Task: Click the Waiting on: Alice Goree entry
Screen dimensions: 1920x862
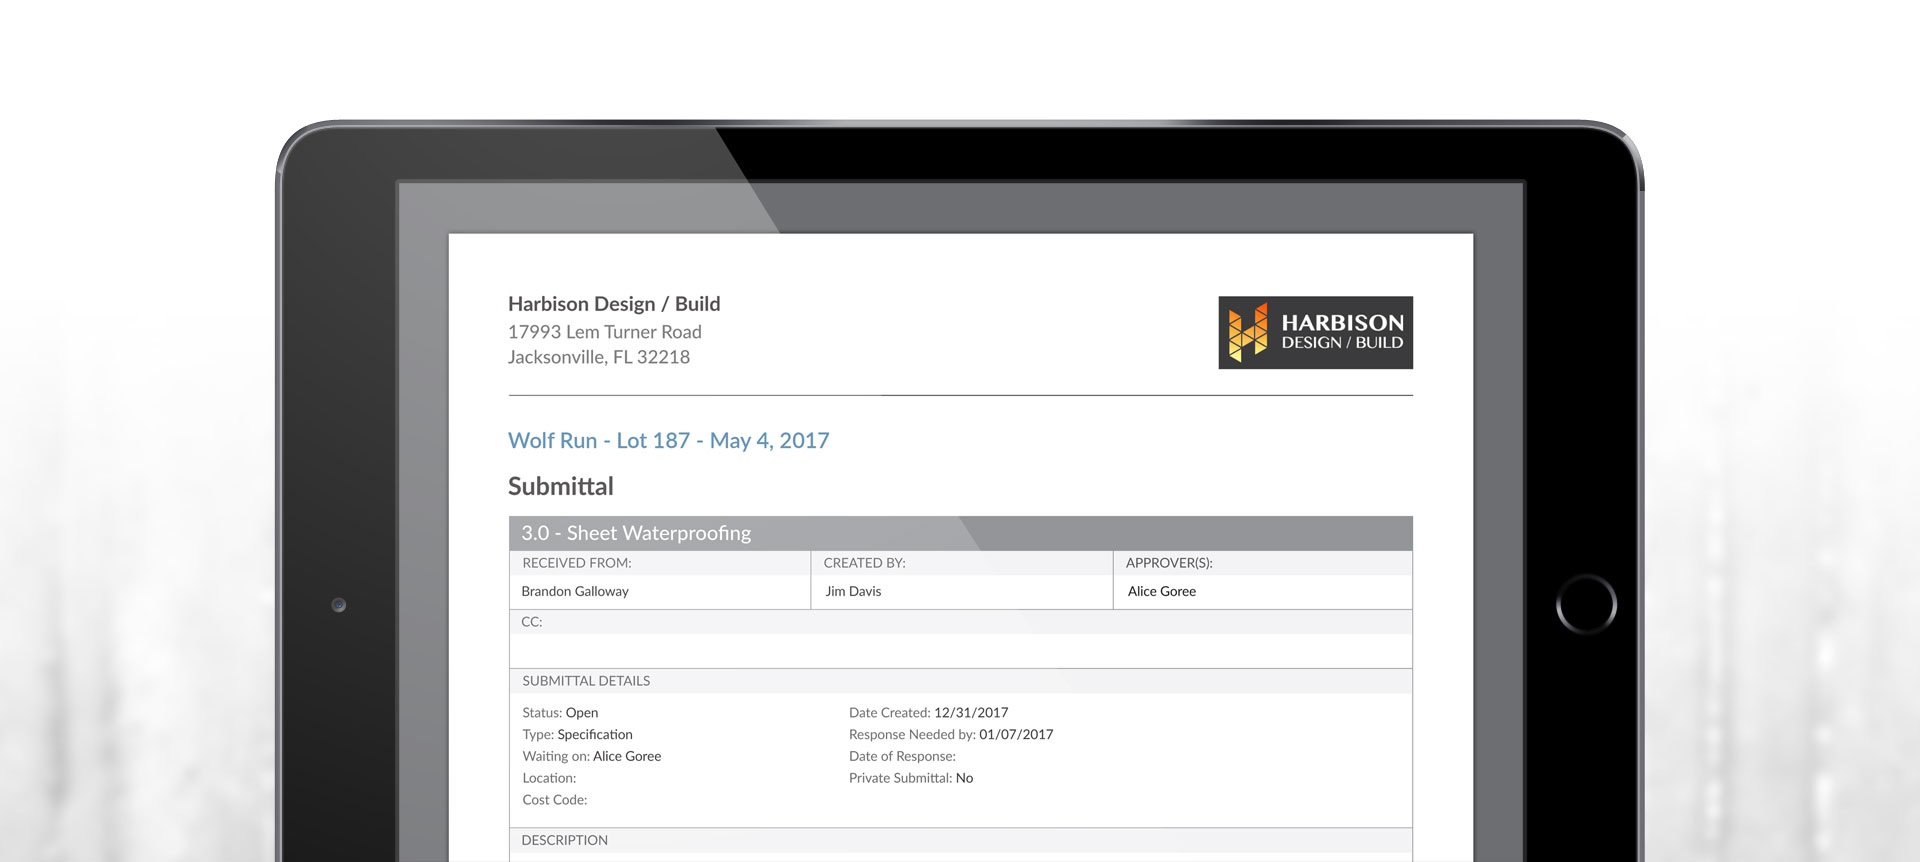Action: (x=592, y=757)
